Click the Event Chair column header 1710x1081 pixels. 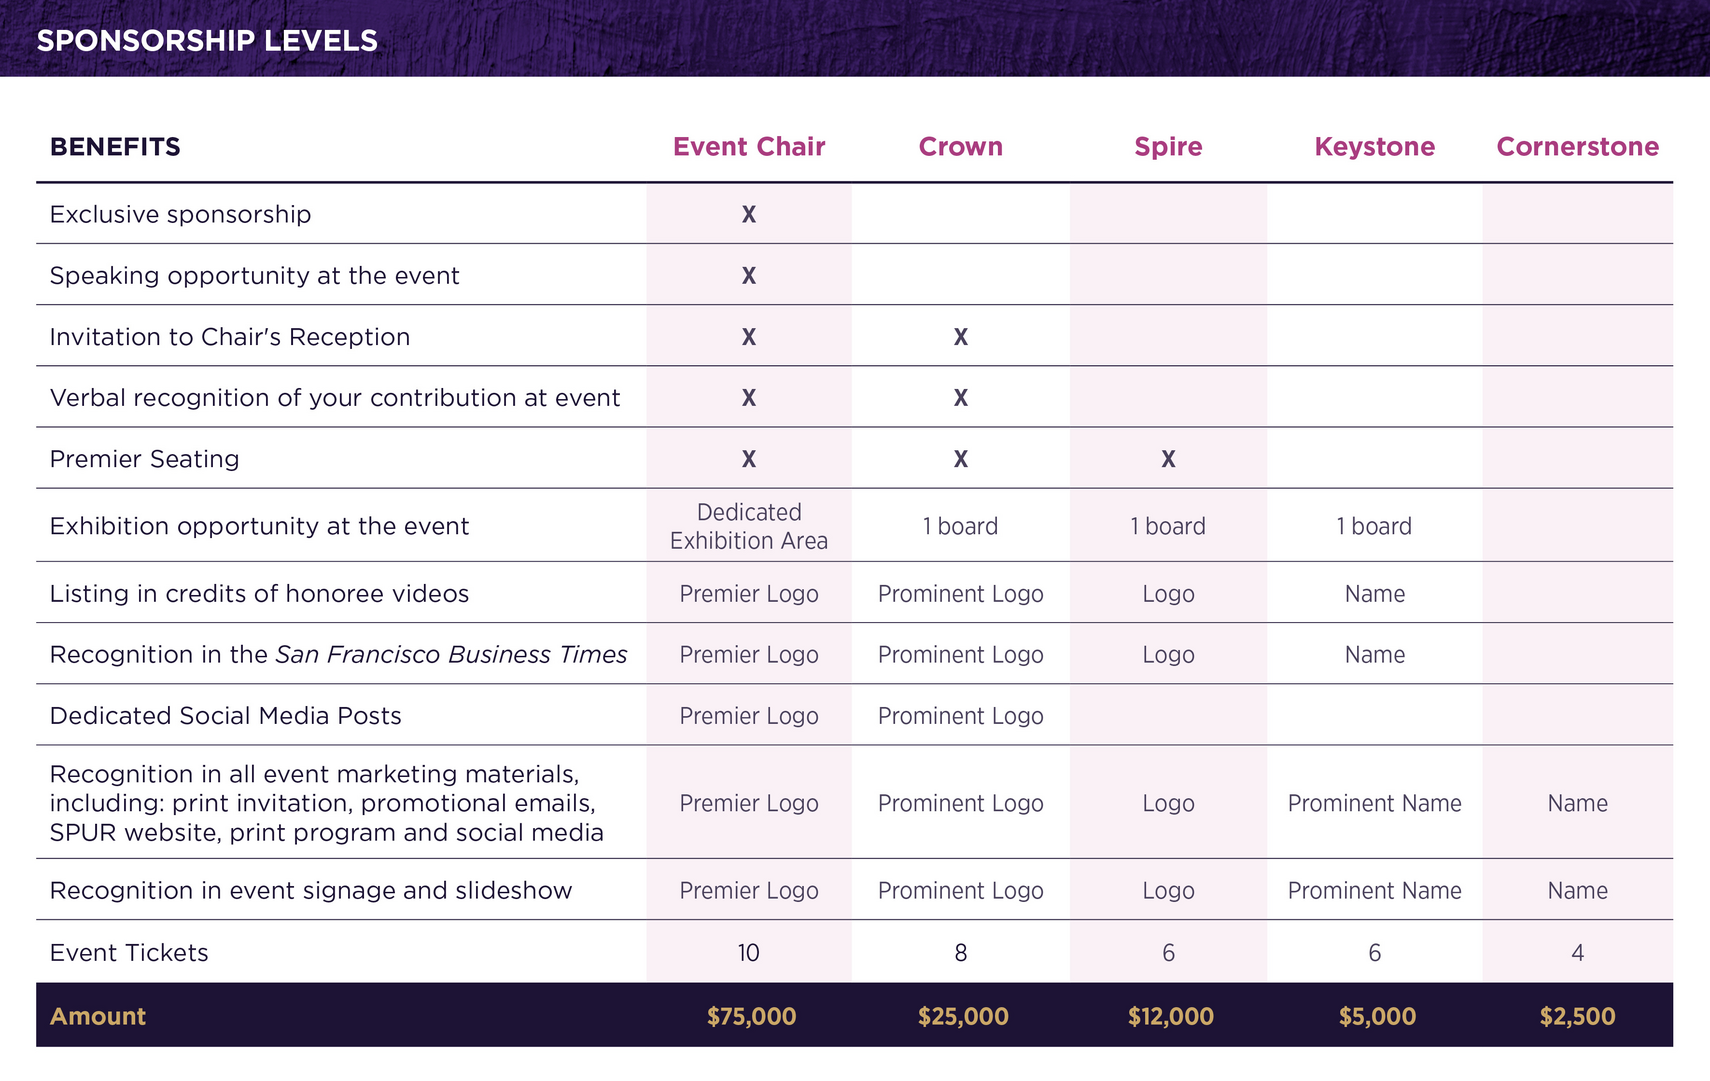pyautogui.click(x=749, y=147)
